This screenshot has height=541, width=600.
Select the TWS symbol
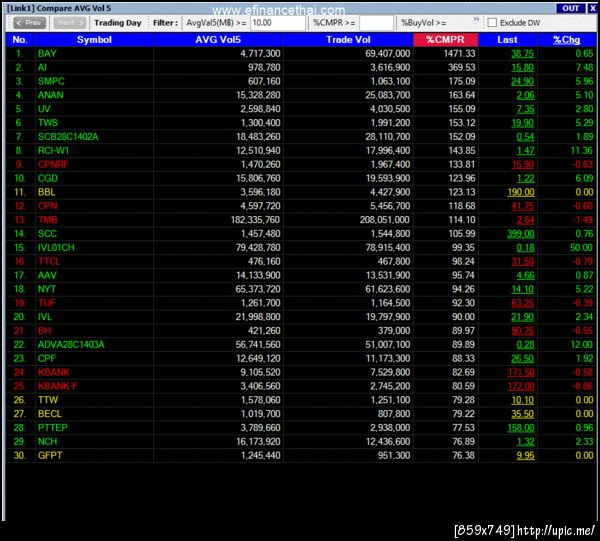pyautogui.click(x=48, y=122)
